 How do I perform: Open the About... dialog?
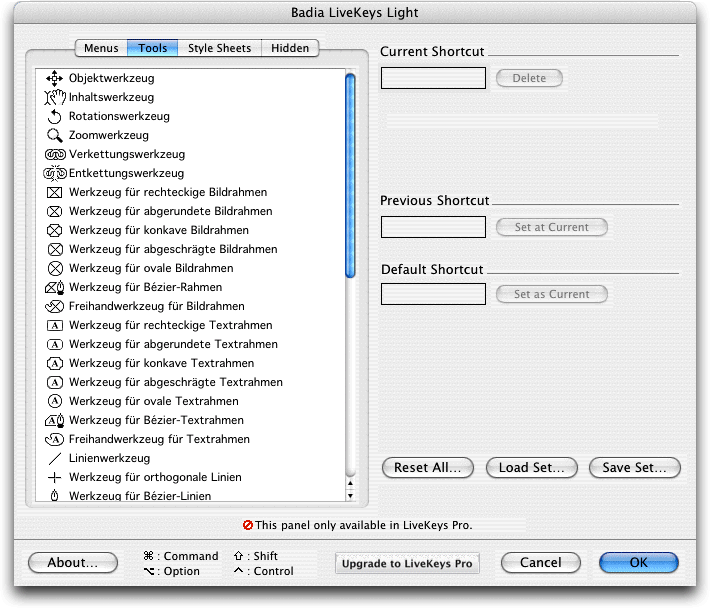tap(73, 563)
